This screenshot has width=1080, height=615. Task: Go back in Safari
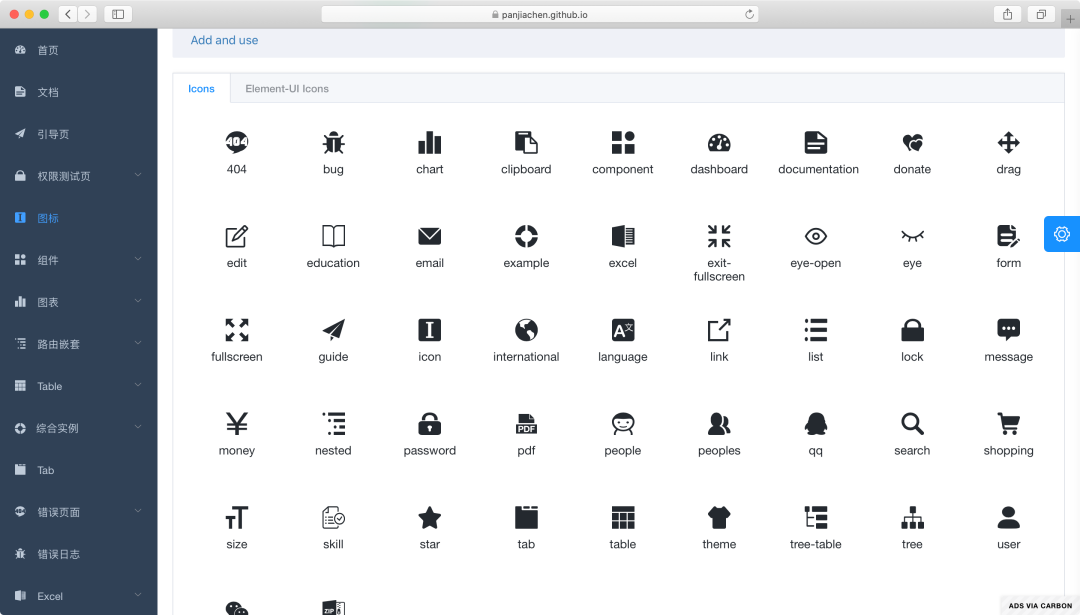click(x=68, y=14)
